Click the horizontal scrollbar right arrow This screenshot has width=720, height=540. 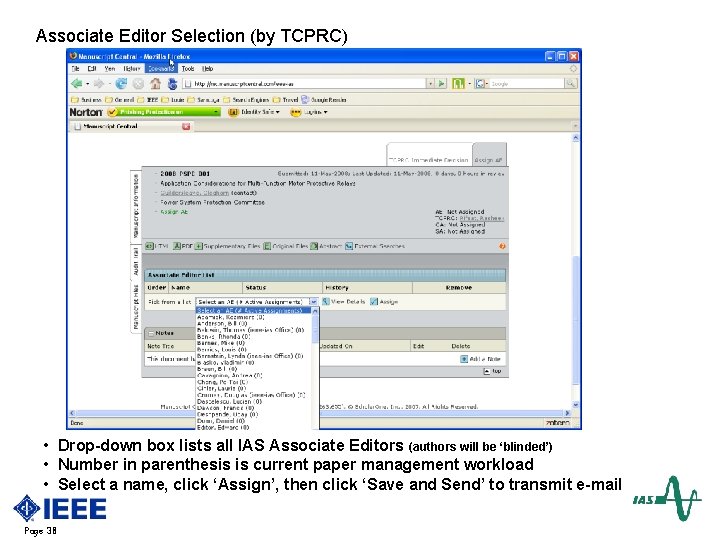pos(568,413)
